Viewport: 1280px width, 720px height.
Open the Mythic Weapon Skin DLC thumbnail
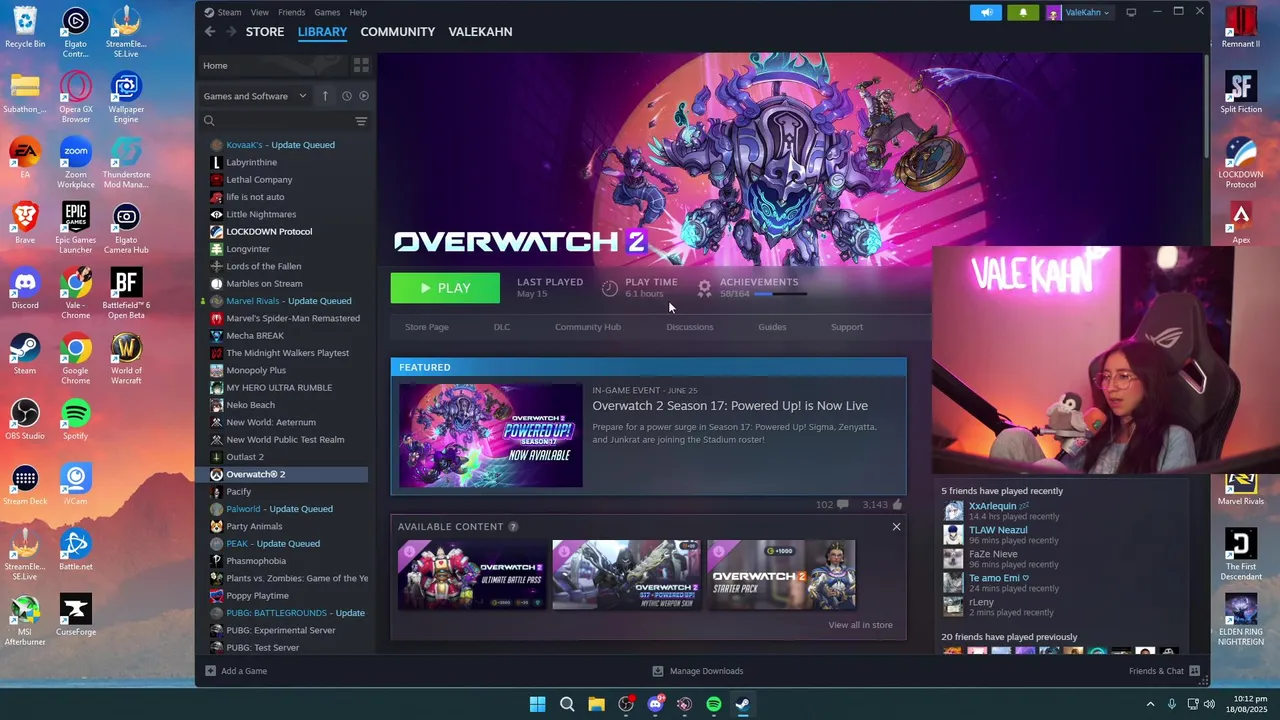point(626,575)
